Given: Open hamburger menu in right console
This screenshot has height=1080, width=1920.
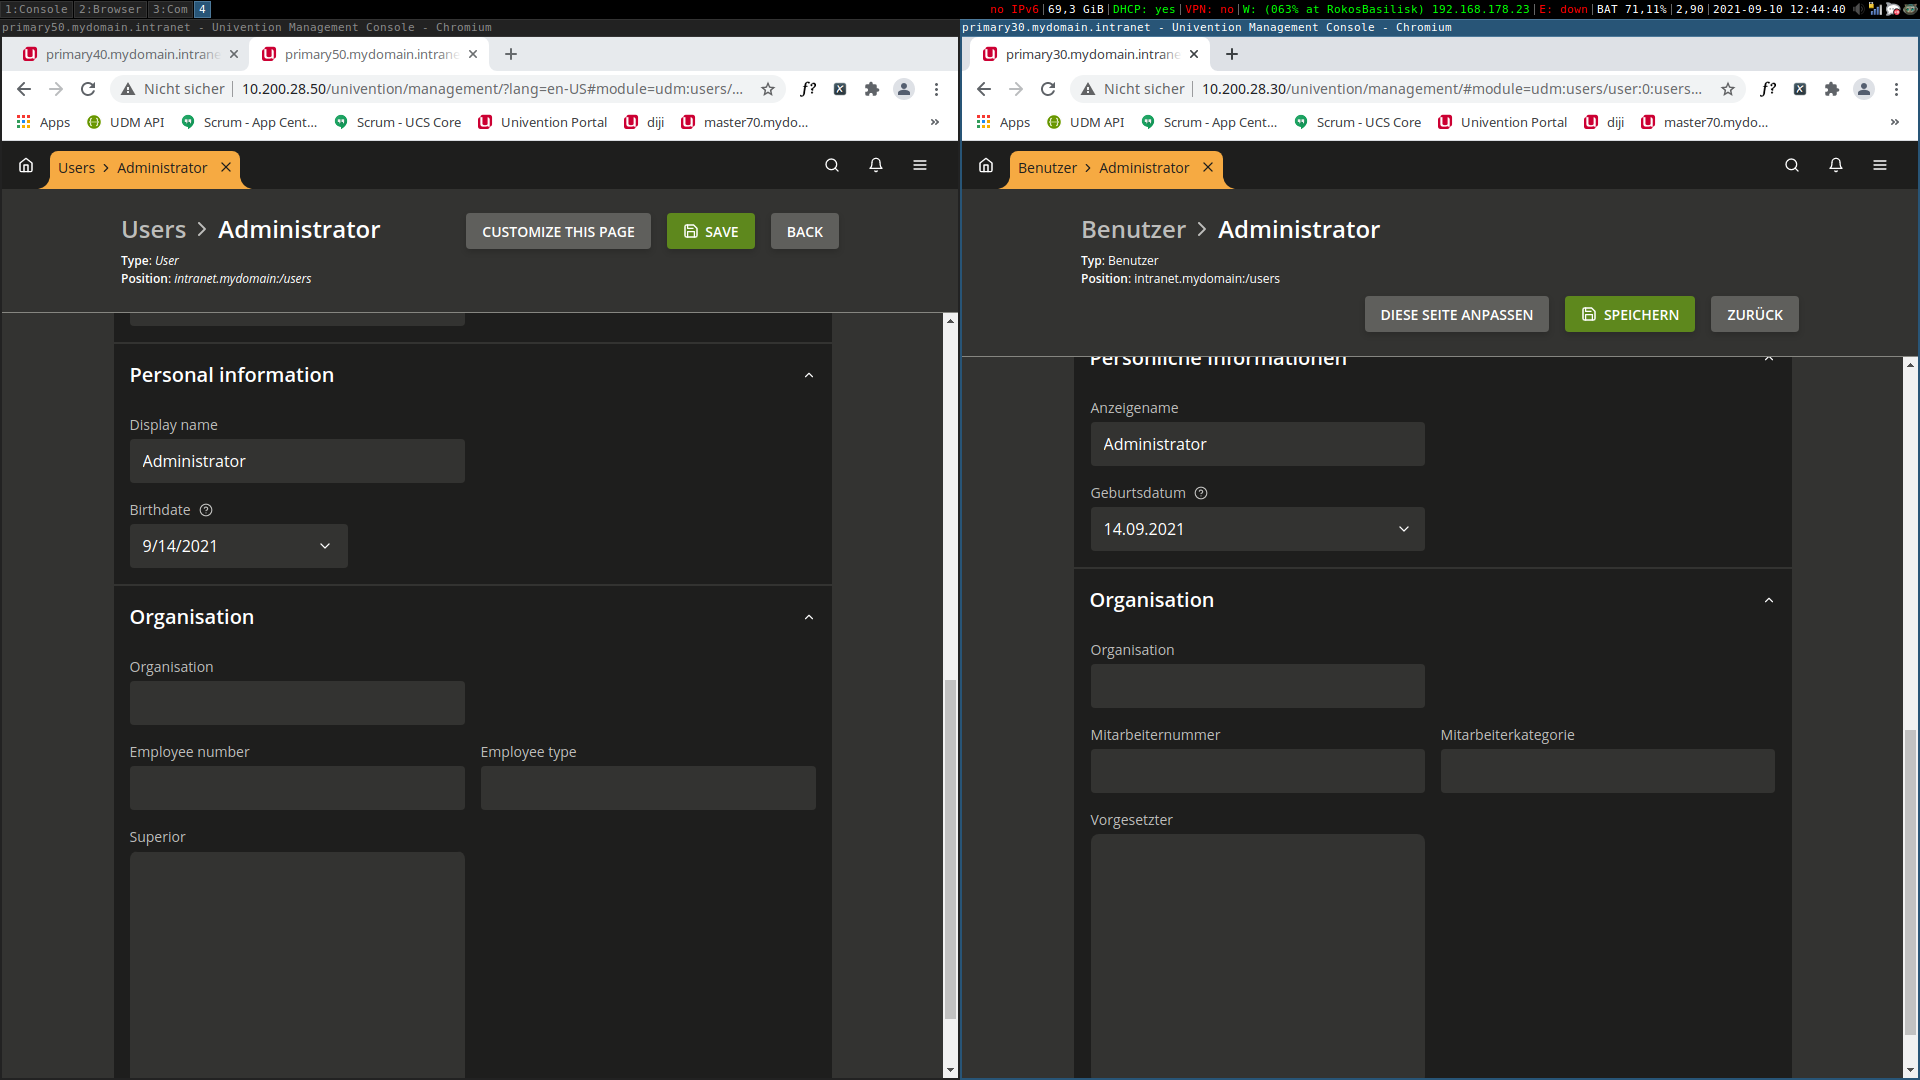Looking at the screenshot, I should point(1879,166).
